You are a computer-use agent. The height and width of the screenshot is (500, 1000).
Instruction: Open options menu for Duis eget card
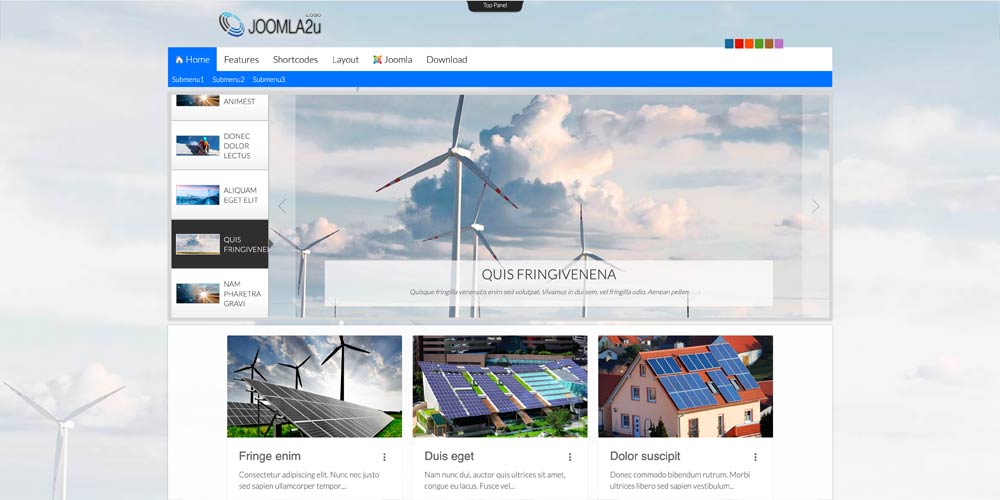coord(570,457)
